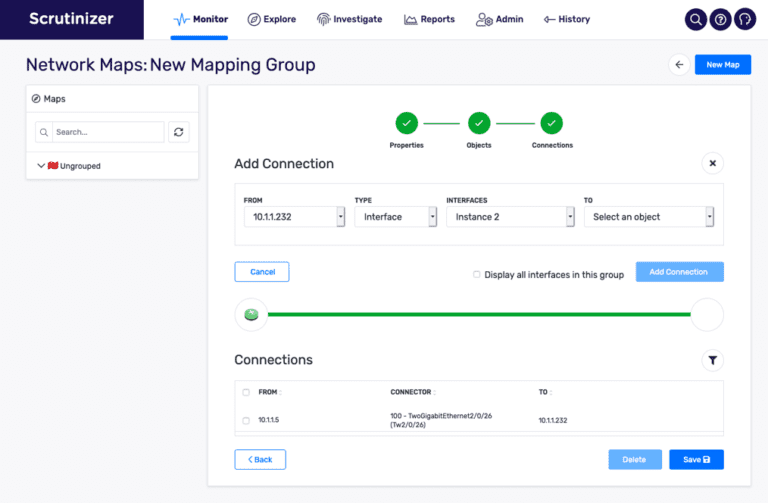This screenshot has width=768, height=503.
Task: Open the Explore tab
Action: pos(272,19)
